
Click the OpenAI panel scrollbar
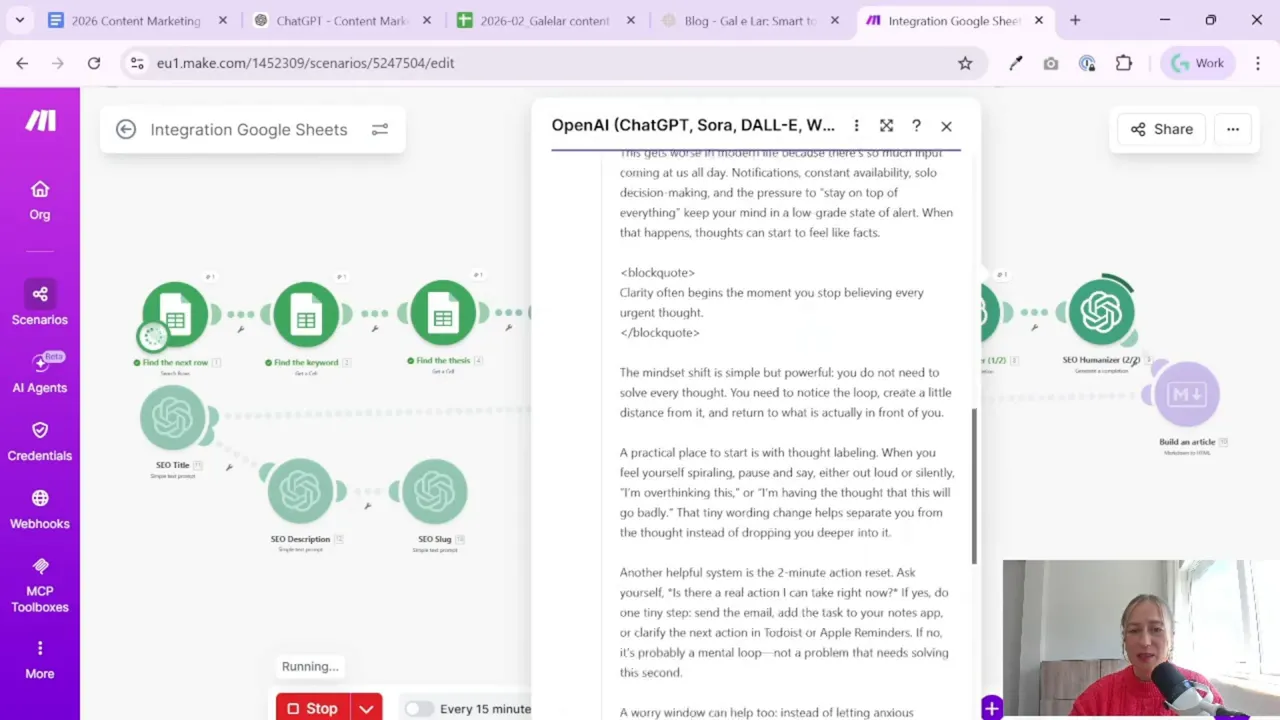point(974,485)
